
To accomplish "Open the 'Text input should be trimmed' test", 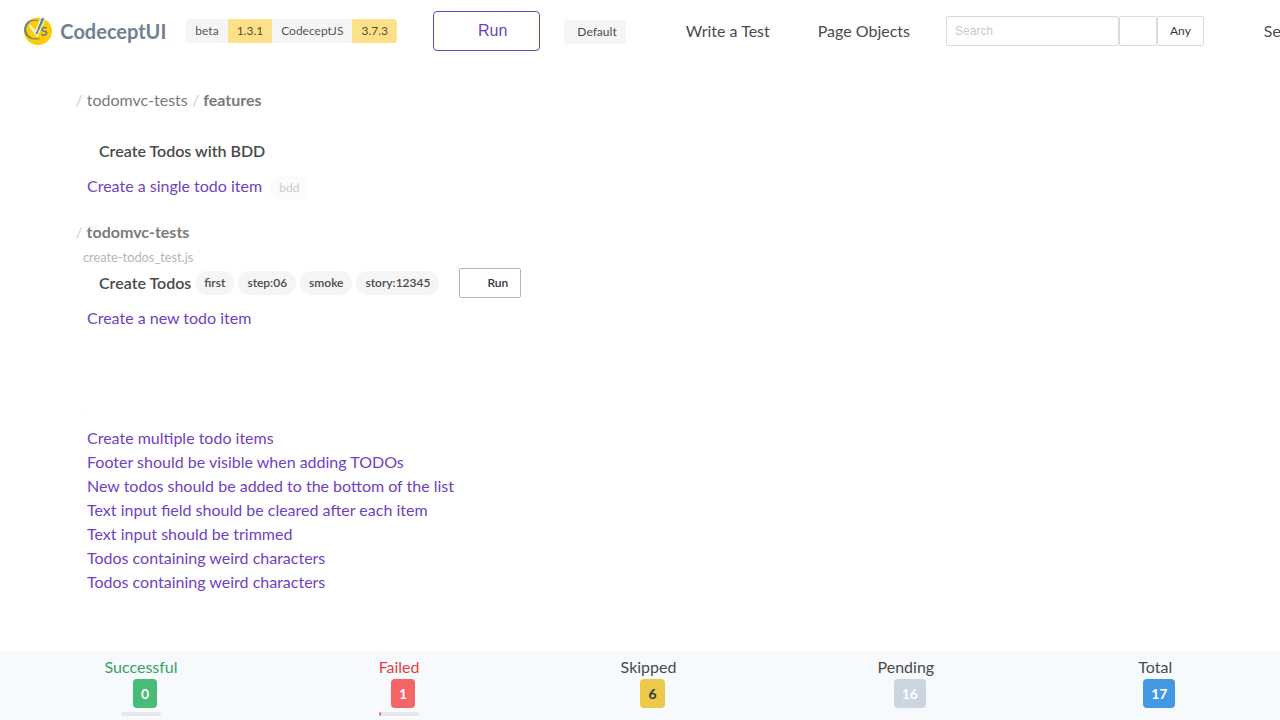I will (x=189, y=534).
